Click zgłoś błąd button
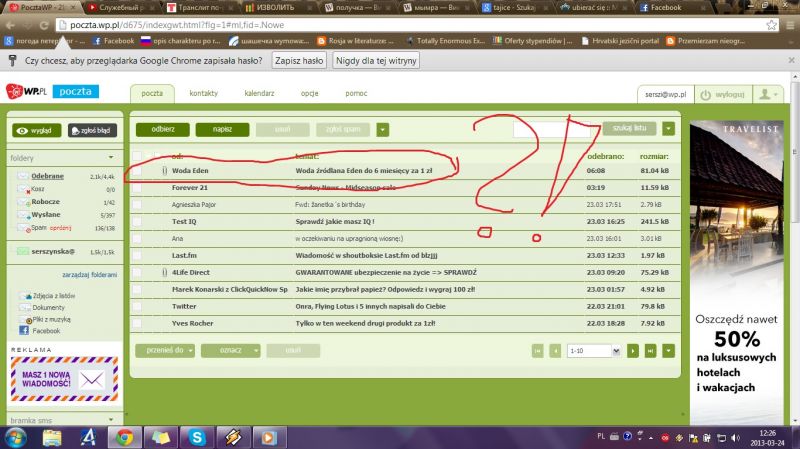Image resolution: width=800 pixels, height=449 pixels. pos(92,131)
